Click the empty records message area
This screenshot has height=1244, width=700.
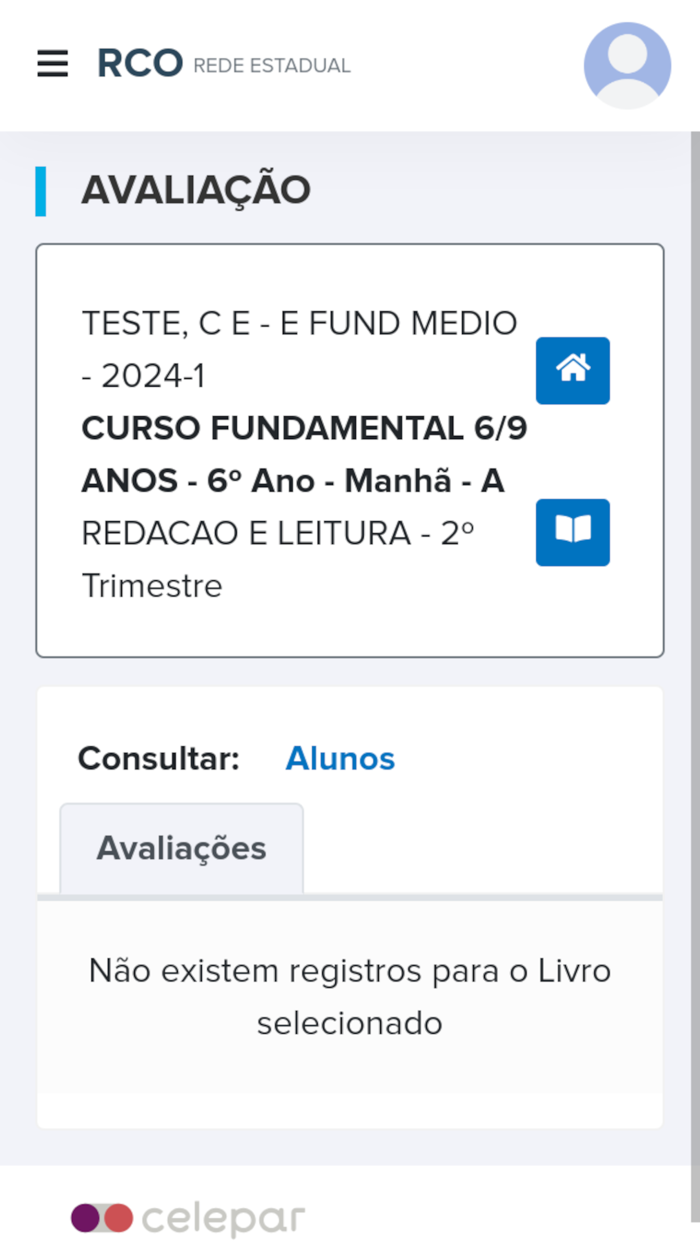point(350,996)
